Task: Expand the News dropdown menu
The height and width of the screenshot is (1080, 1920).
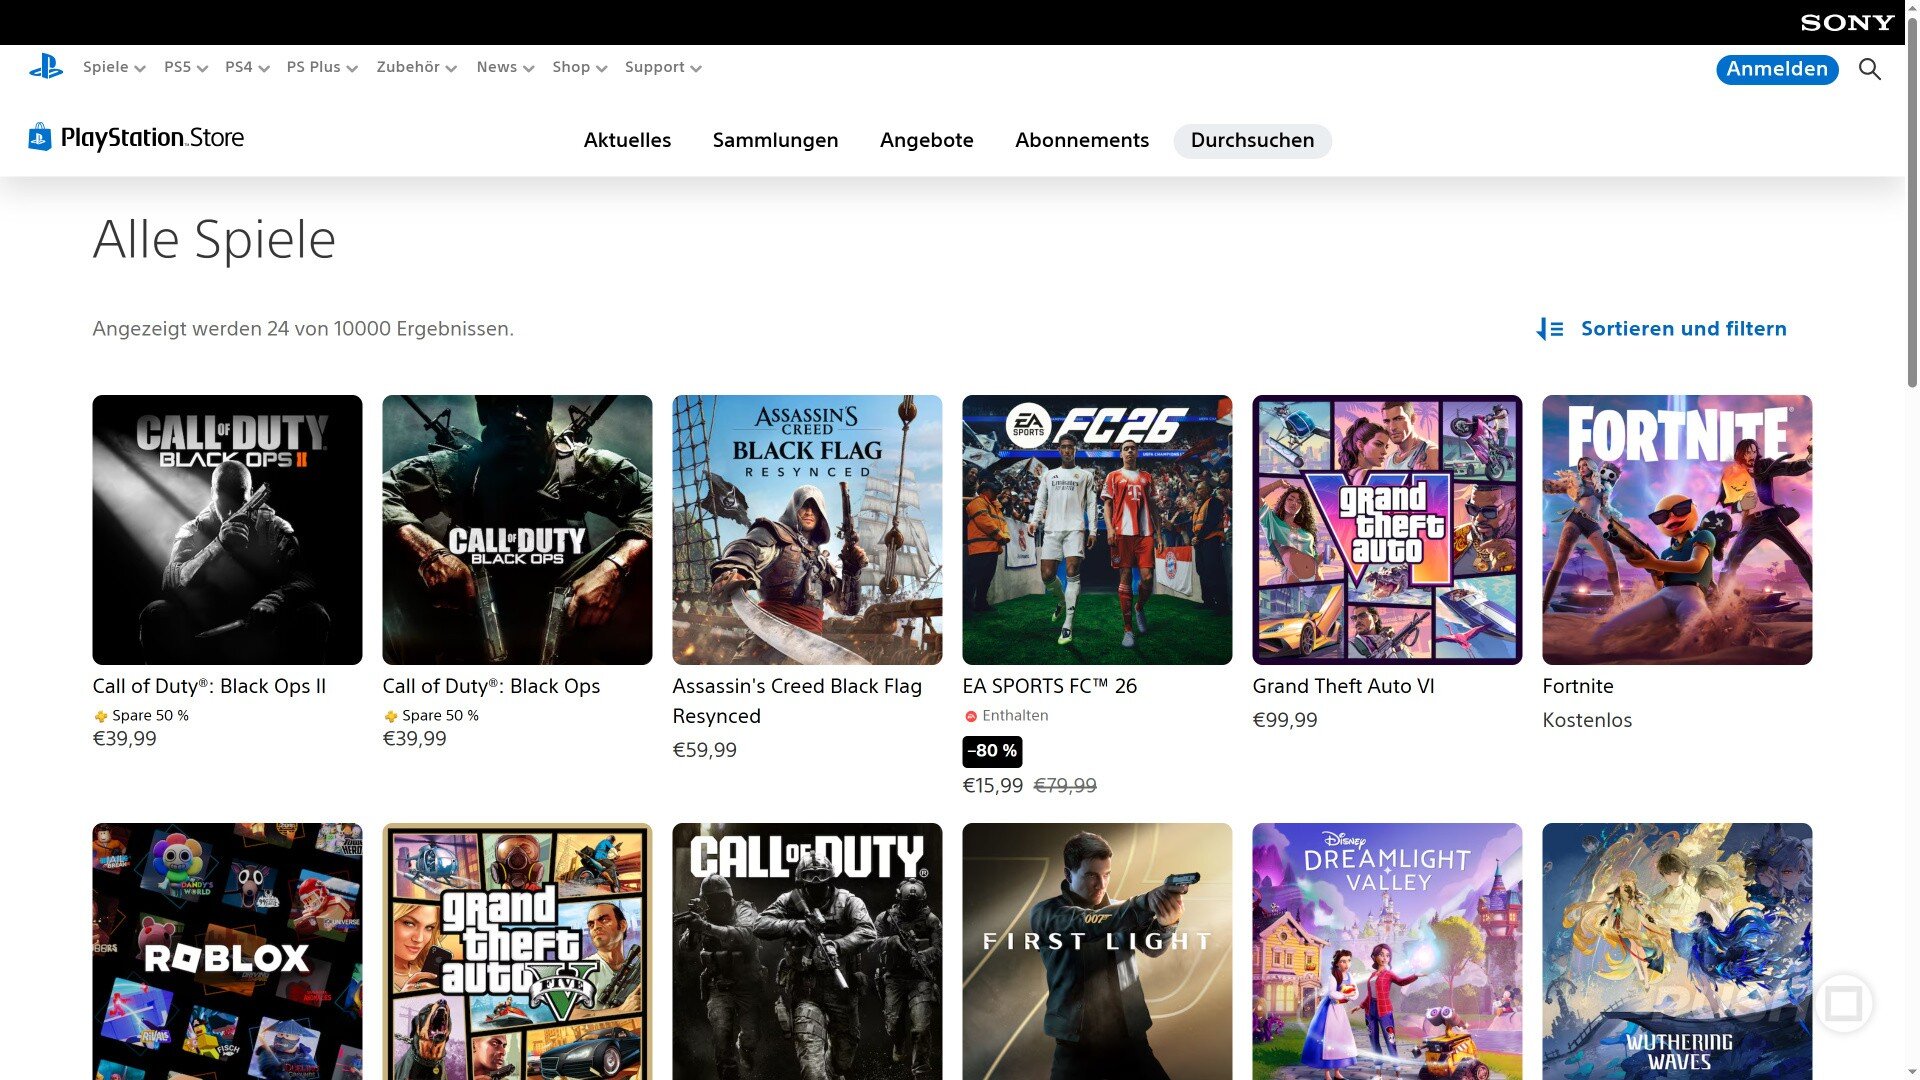Action: 506,67
